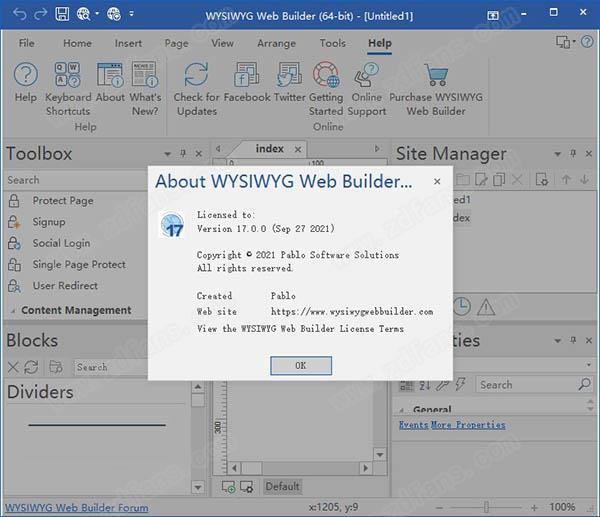Click the manage breakpoints gear icon
600x517 pixels.
click(x=246, y=487)
